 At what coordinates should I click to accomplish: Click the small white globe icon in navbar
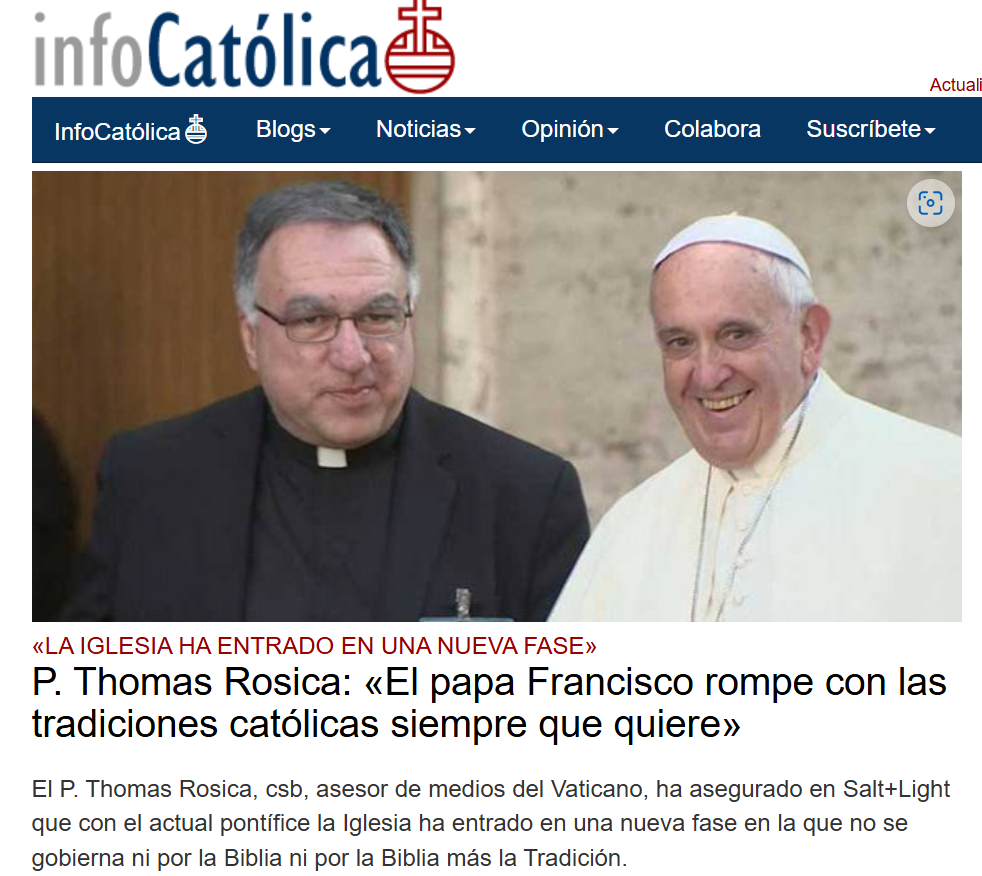[196, 130]
